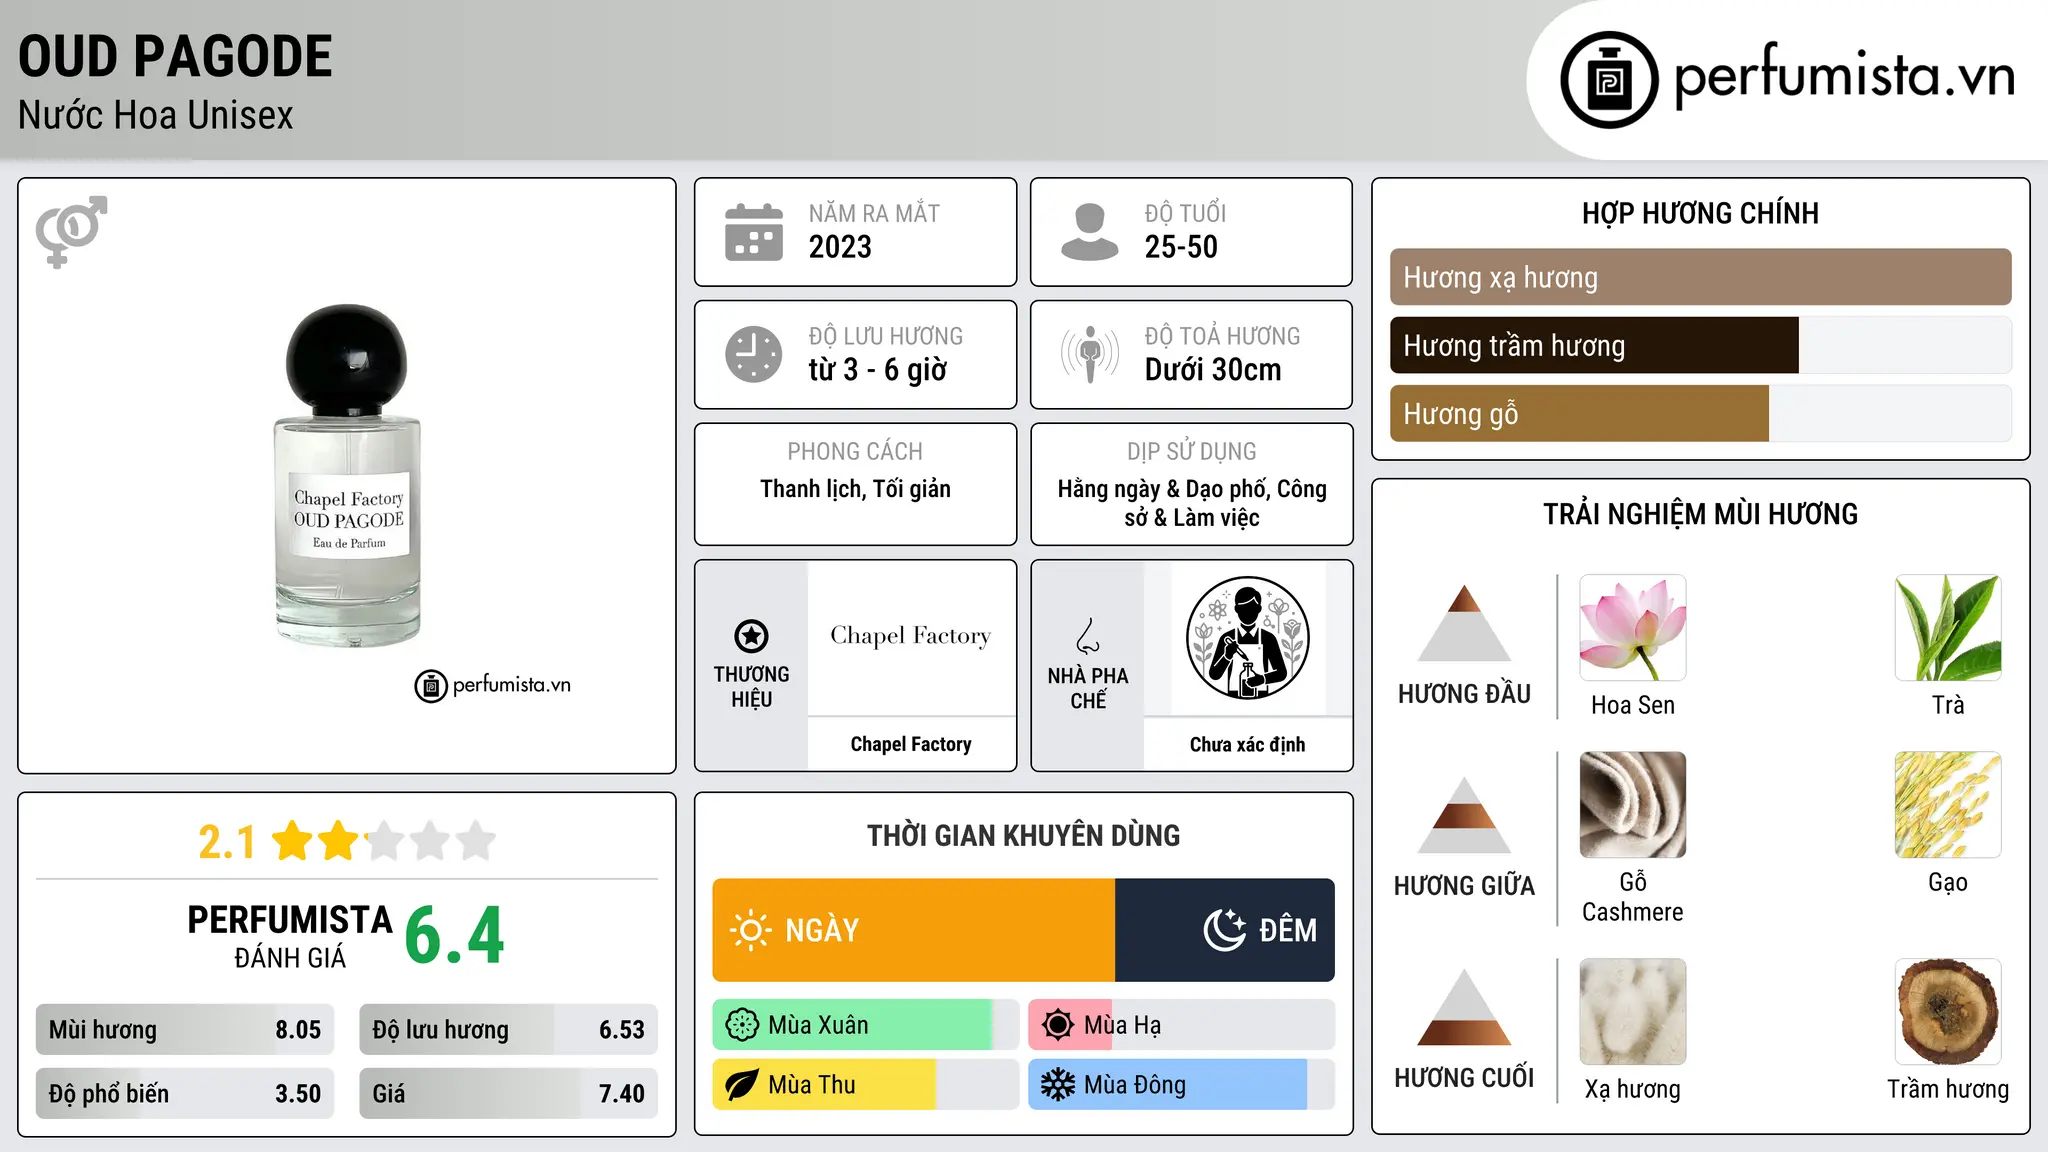The width and height of the screenshot is (2048, 1152).
Task: Click the person icon beside Độ tuổi
Action: click(1090, 232)
